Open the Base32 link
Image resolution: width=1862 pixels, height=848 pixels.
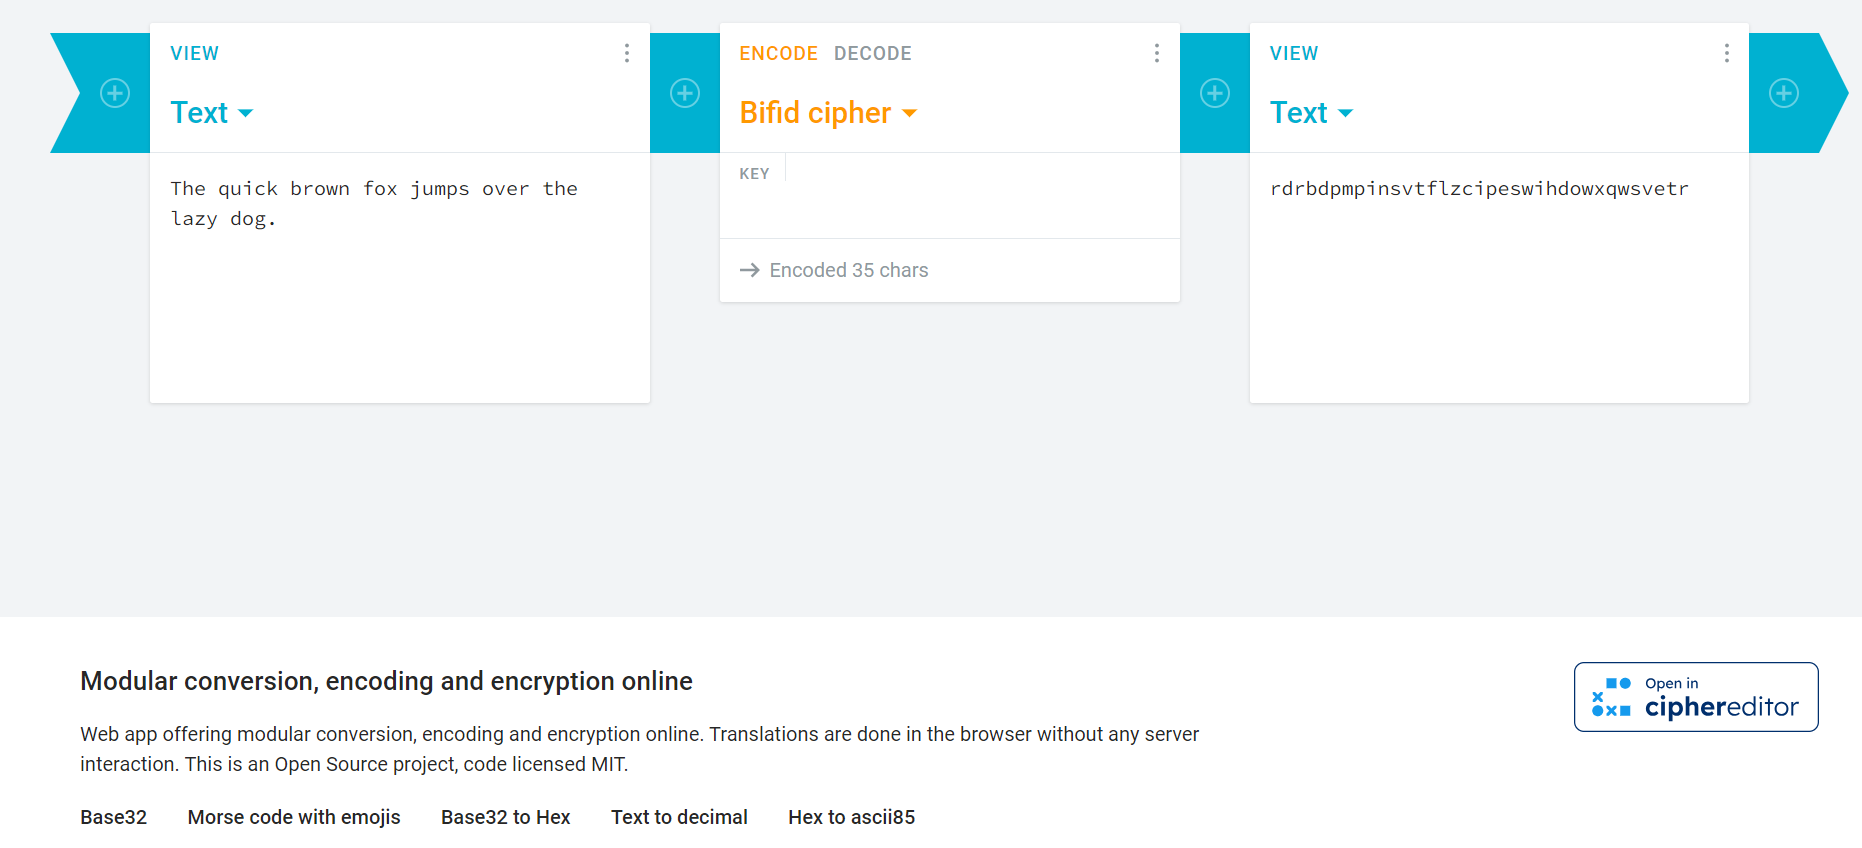[x=113, y=817]
